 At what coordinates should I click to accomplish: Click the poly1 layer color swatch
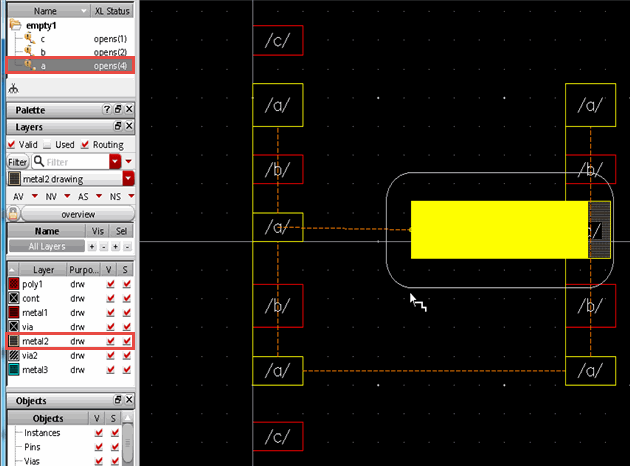pyautogui.click(x=14, y=284)
